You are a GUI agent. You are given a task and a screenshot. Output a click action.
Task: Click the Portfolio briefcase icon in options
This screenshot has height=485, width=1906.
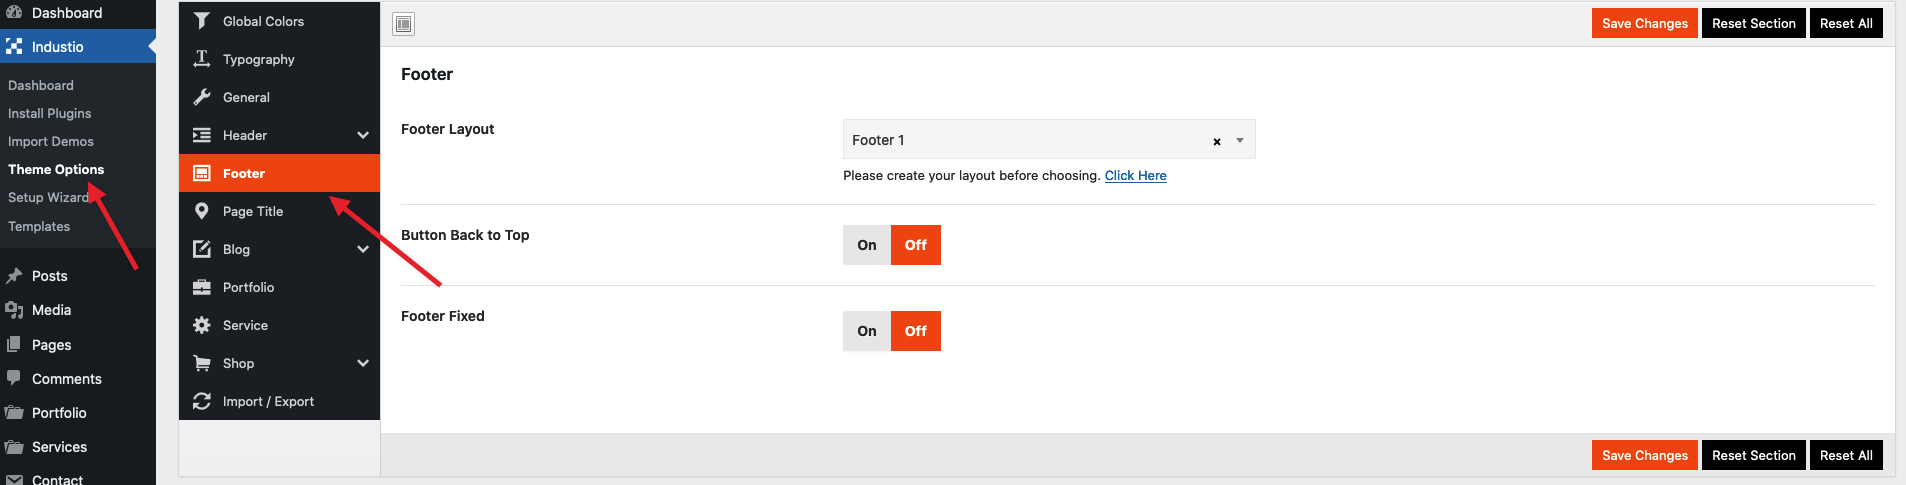point(202,287)
